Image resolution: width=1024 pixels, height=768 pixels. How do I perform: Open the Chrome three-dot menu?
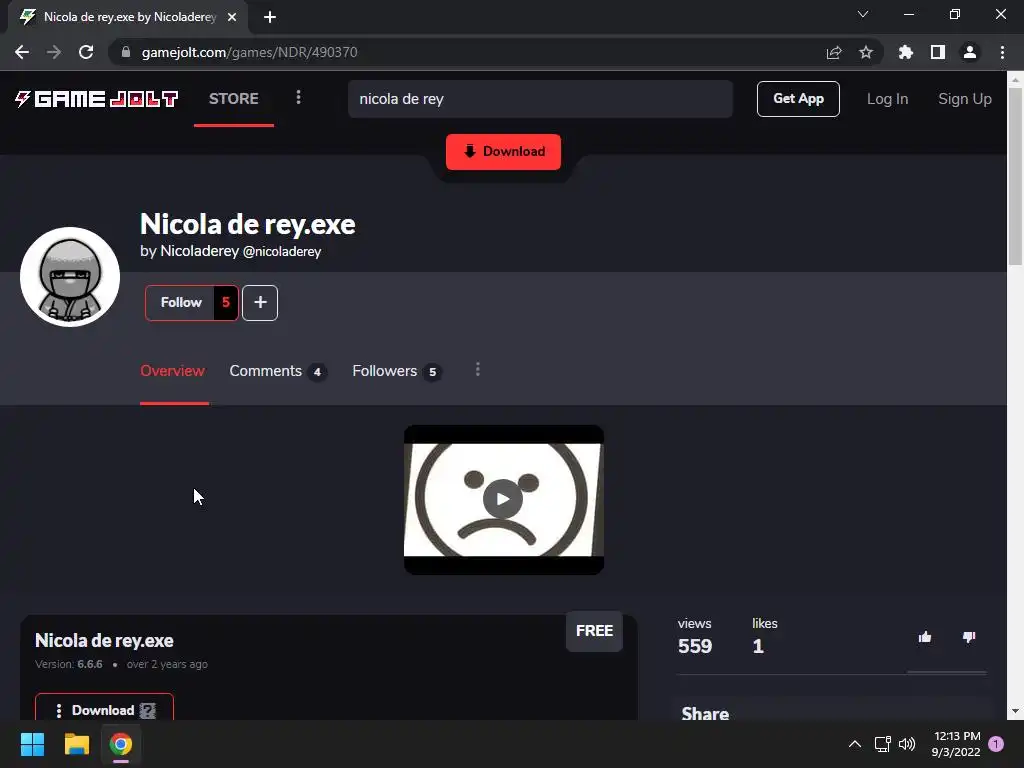click(1002, 52)
